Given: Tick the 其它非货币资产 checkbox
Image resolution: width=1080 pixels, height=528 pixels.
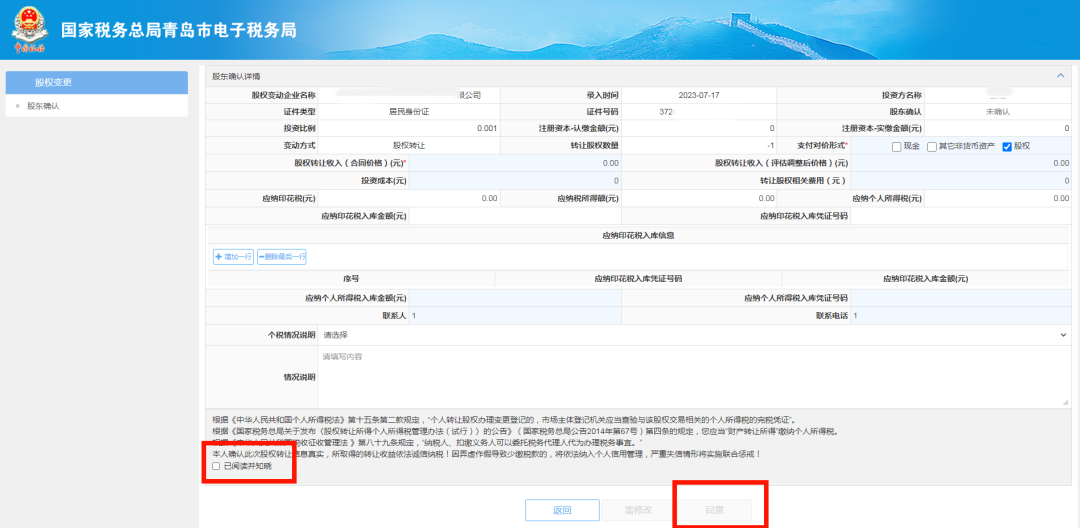Looking at the screenshot, I should [x=932, y=147].
